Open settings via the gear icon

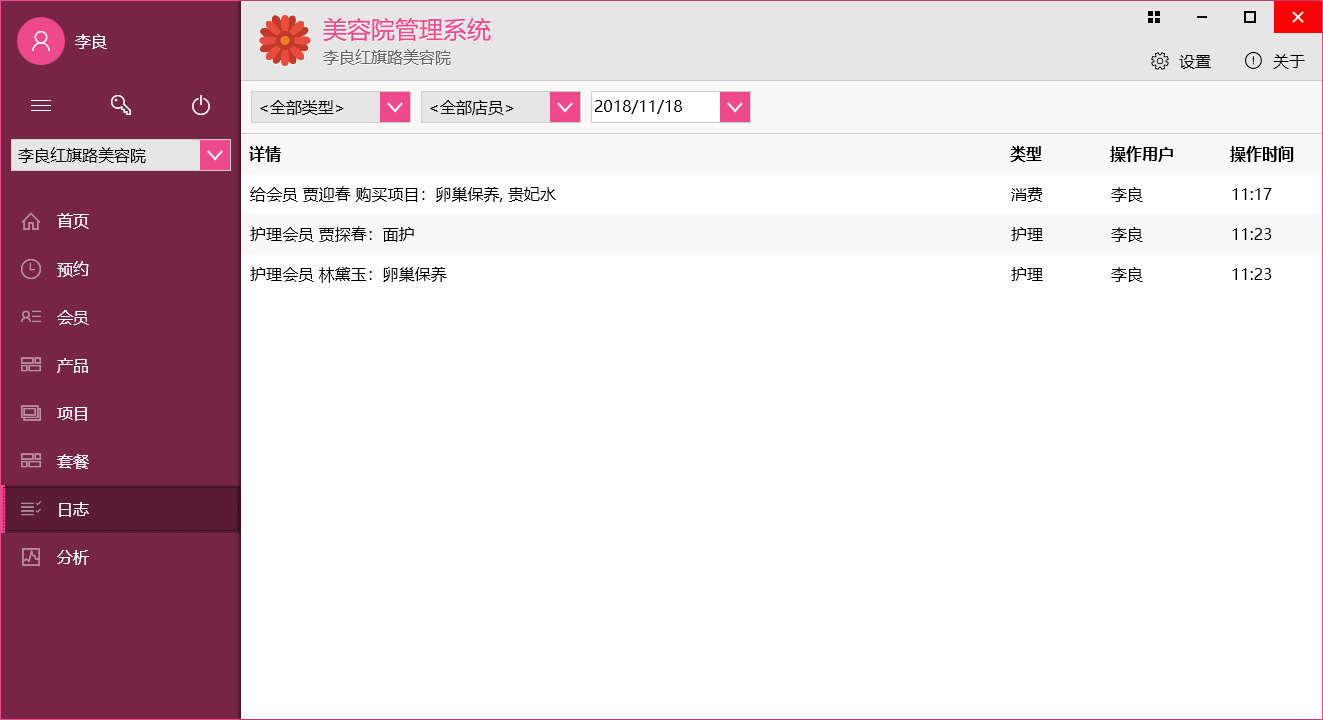1160,61
